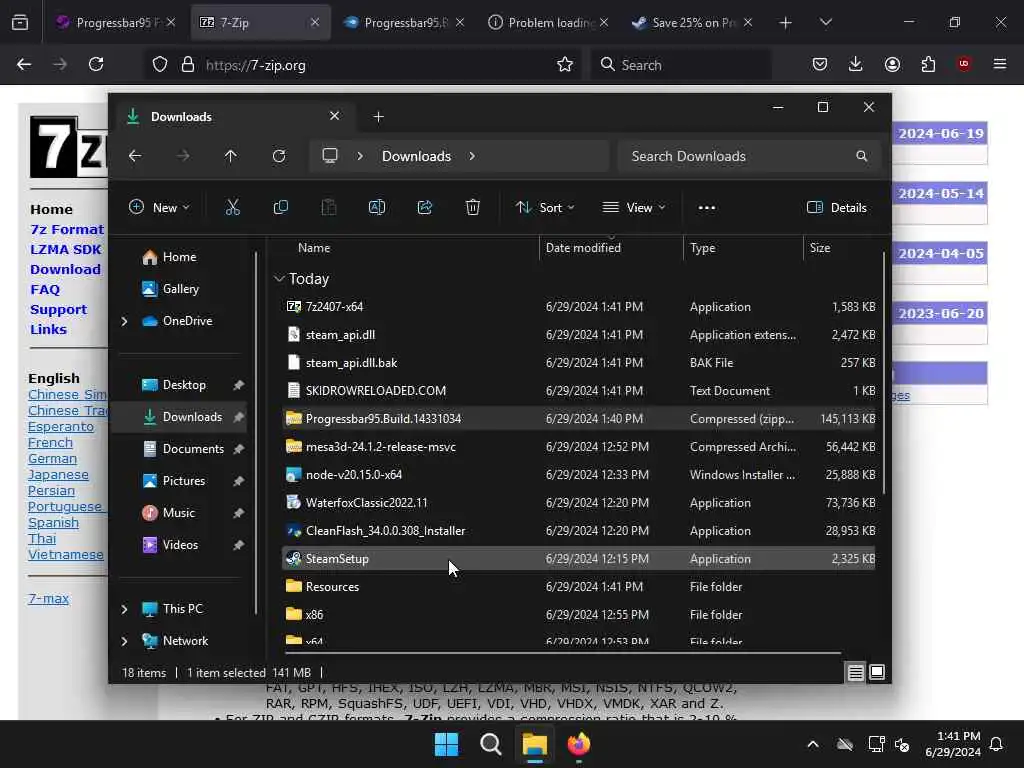Collapse the Today group chevron
Image resolution: width=1024 pixels, height=768 pixels.
point(279,279)
